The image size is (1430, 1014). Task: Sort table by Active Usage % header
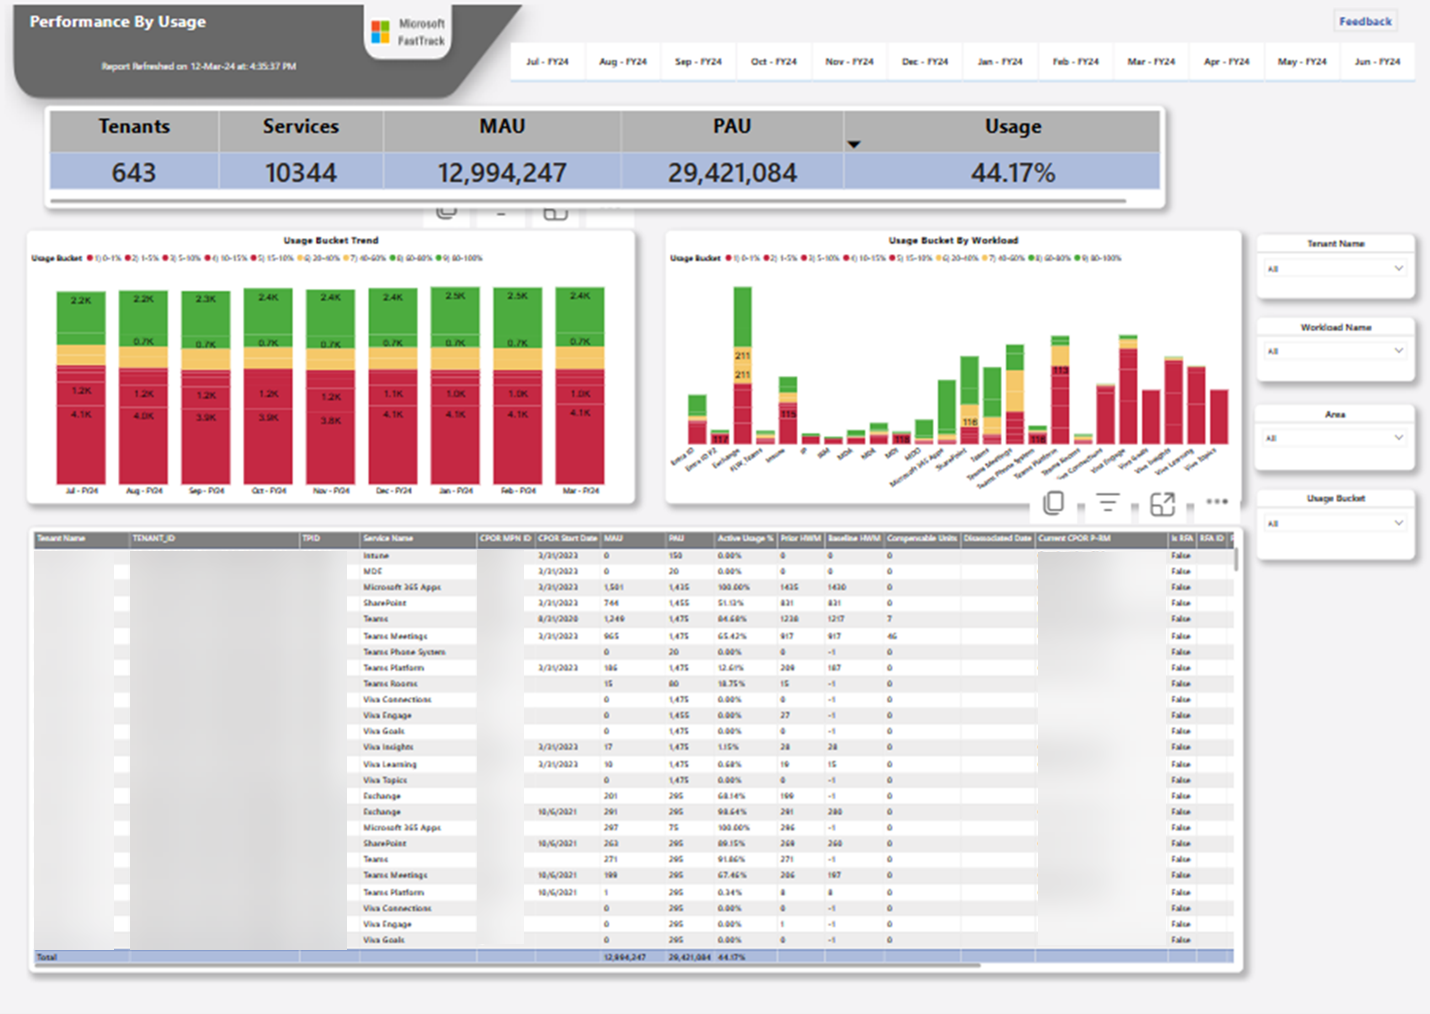[745, 538]
